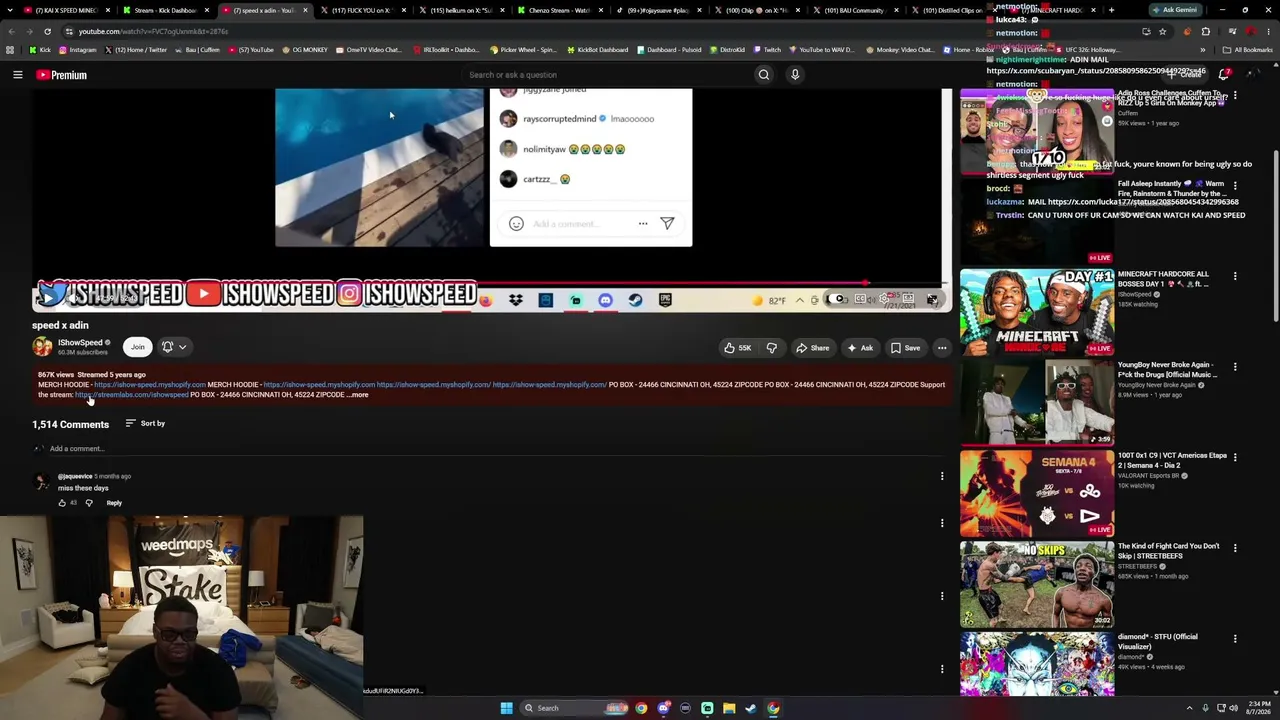Open File Explorer from the taskbar
Viewport: 1280px width, 720px height.
point(729,708)
